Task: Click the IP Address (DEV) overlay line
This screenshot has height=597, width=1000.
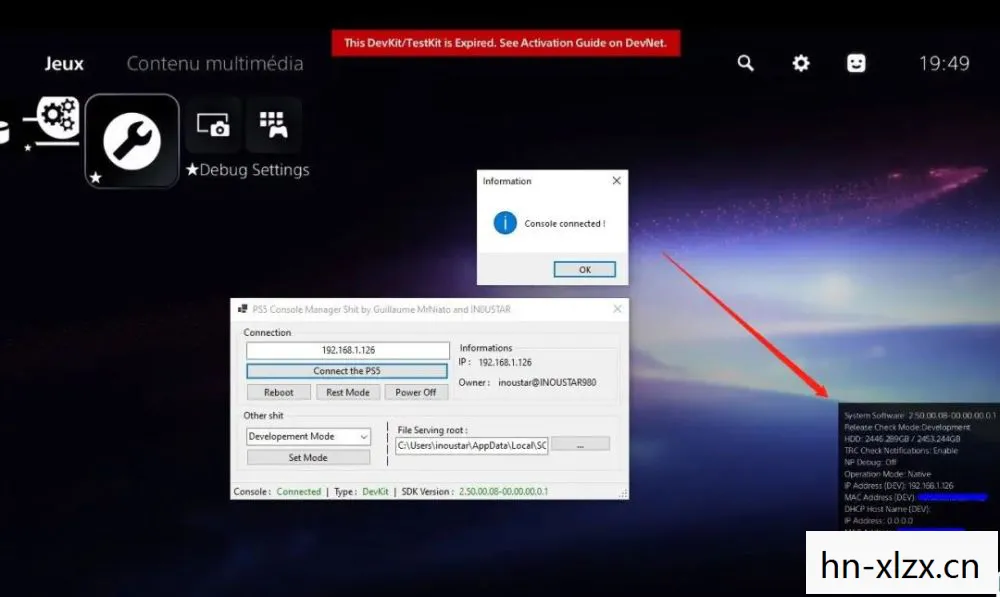Action: point(899,485)
